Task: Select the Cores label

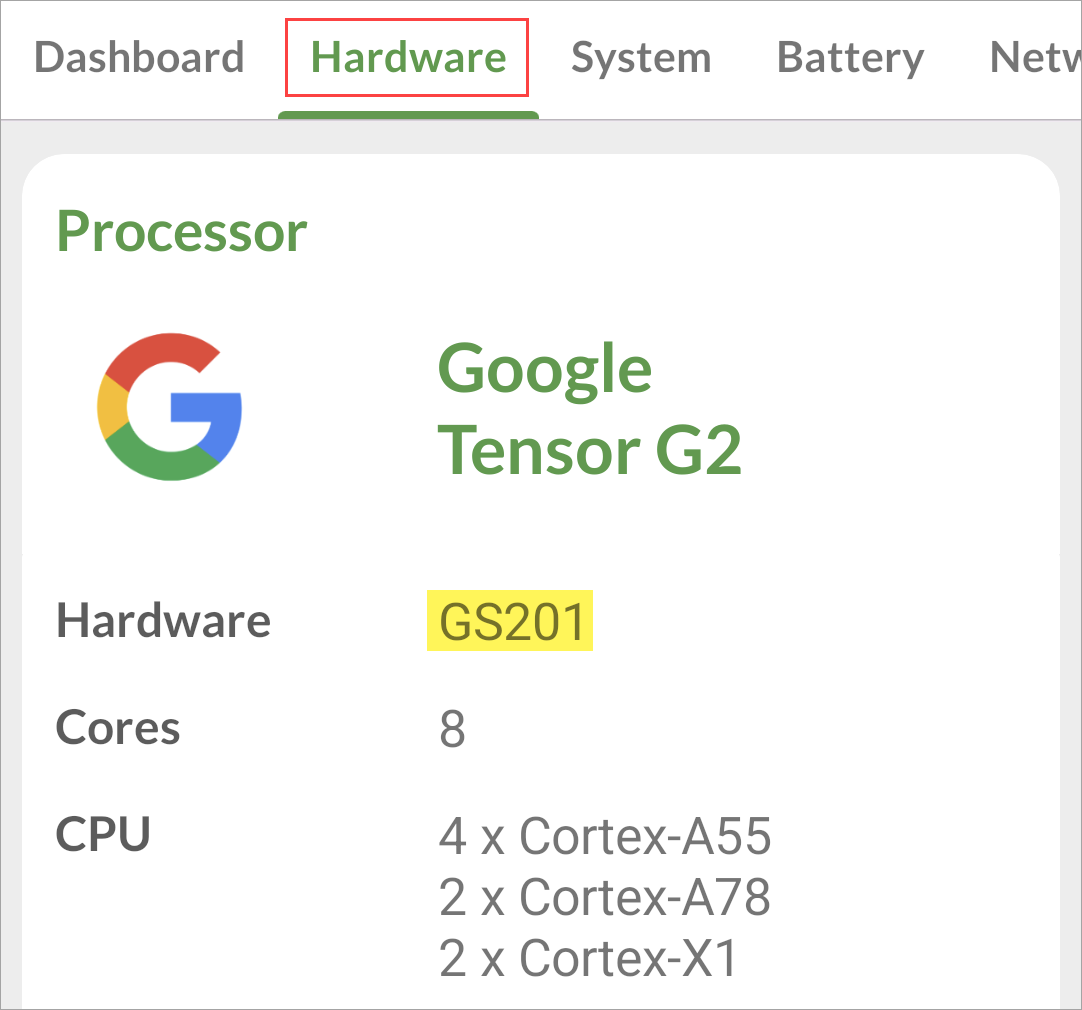Action: (x=117, y=728)
